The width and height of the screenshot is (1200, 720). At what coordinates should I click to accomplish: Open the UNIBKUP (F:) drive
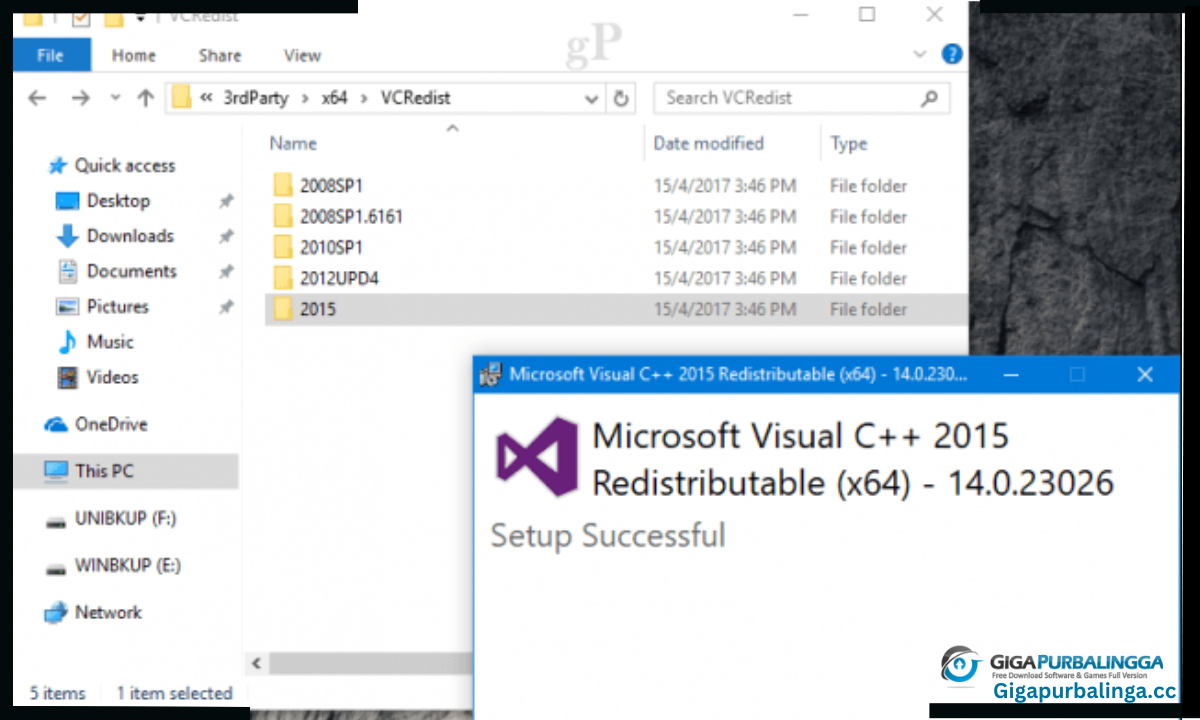(x=126, y=519)
